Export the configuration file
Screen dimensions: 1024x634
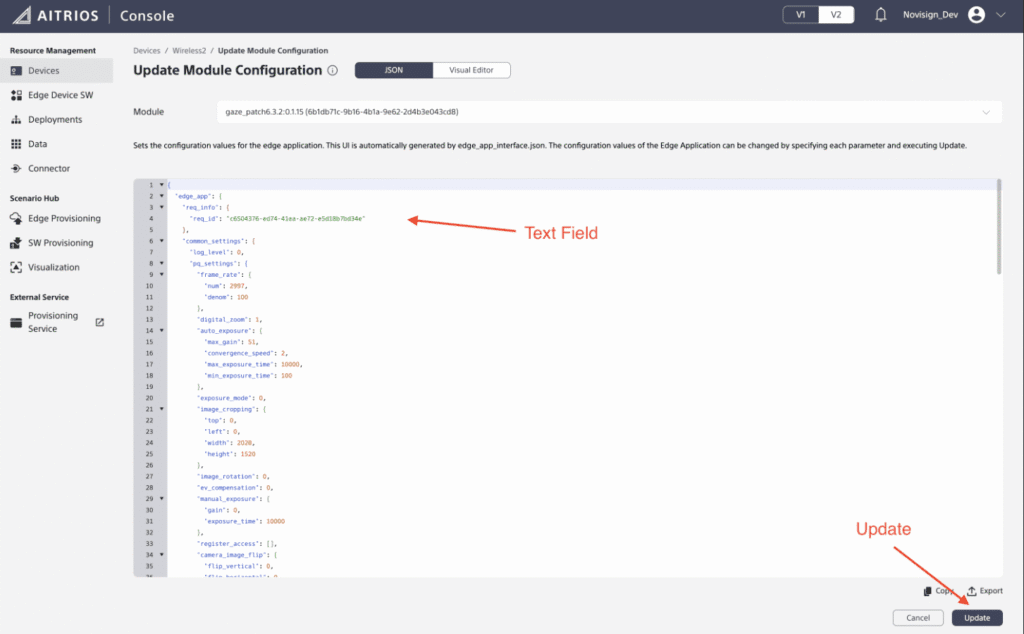click(x=984, y=590)
